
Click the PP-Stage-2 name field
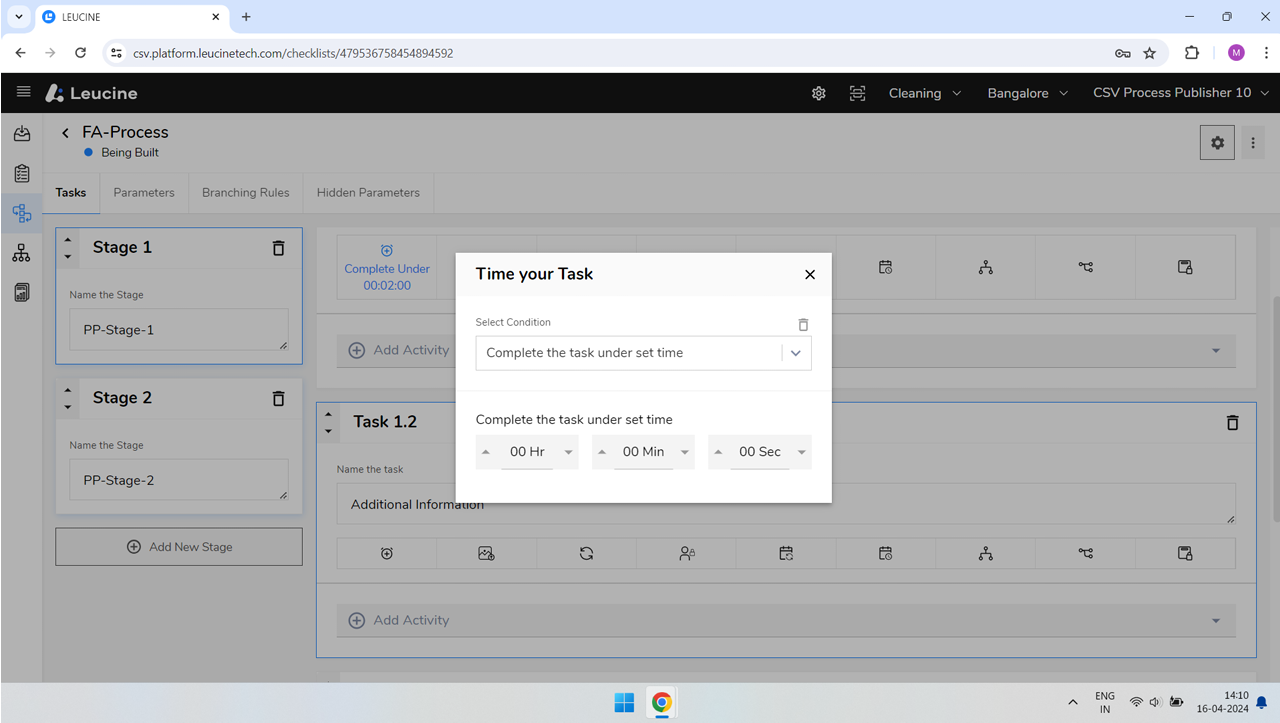(179, 480)
